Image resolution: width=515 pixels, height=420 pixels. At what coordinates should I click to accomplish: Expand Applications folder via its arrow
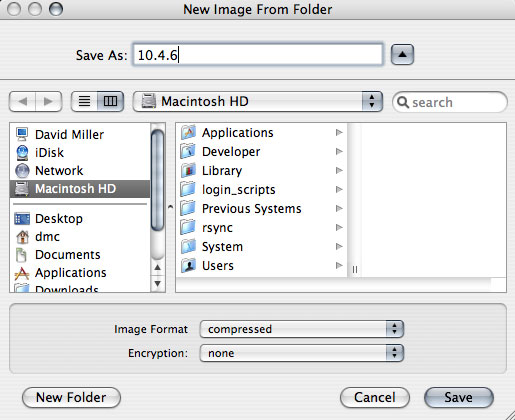[x=339, y=132]
